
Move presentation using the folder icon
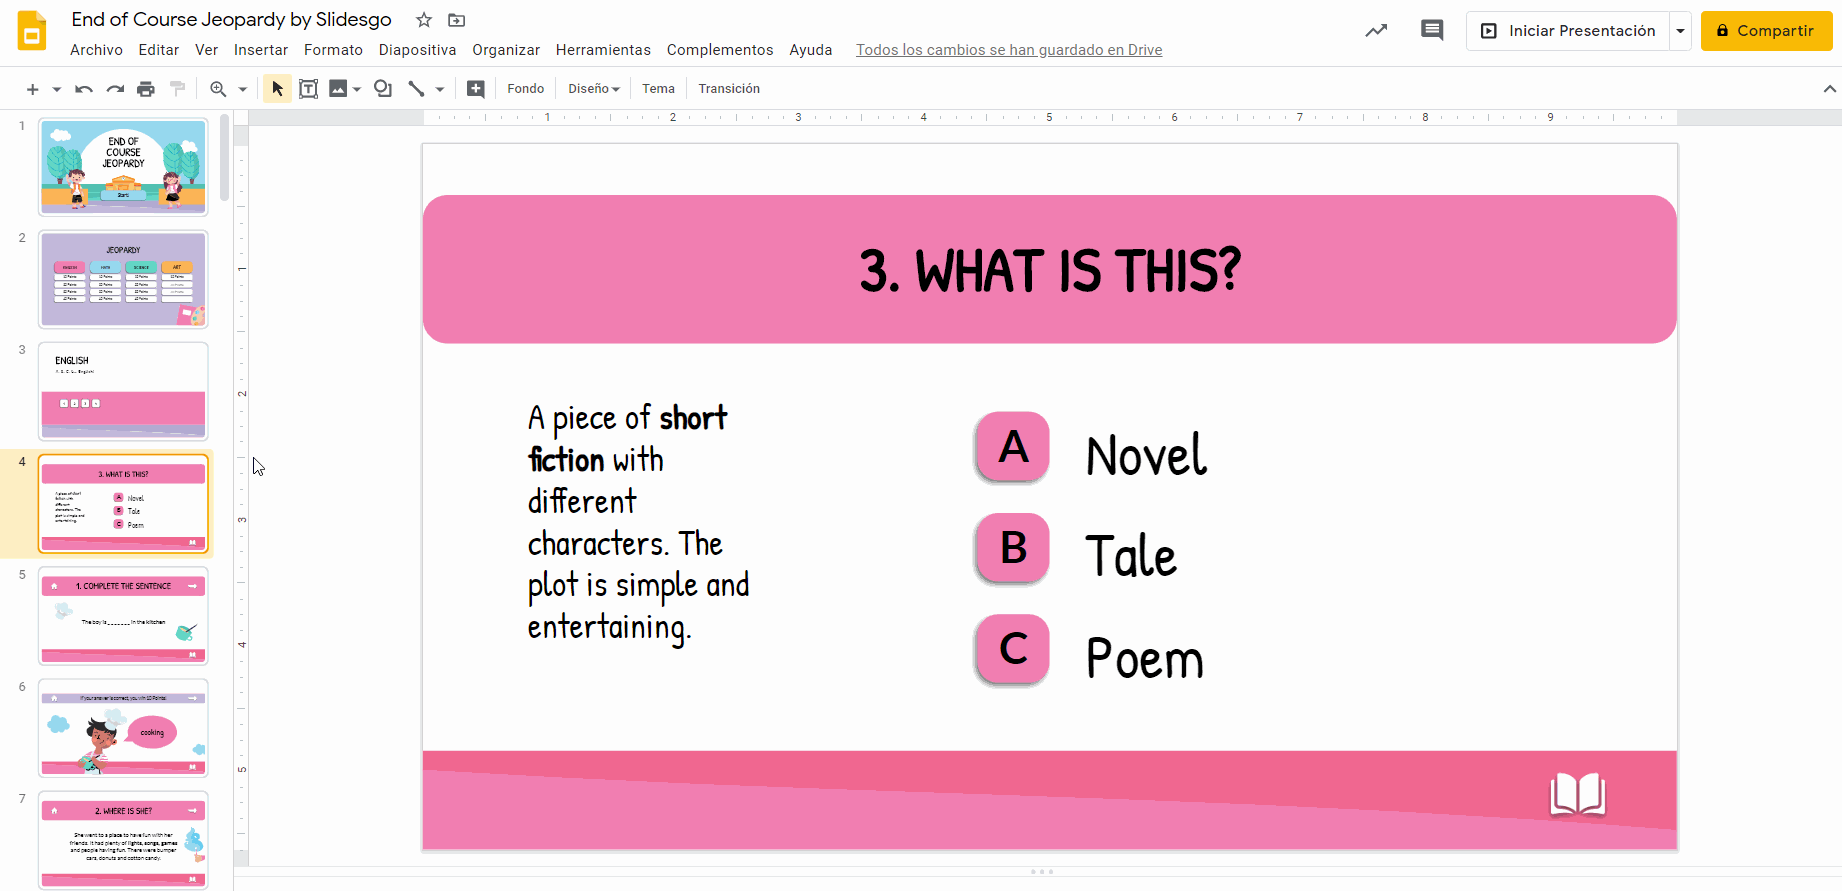click(456, 20)
